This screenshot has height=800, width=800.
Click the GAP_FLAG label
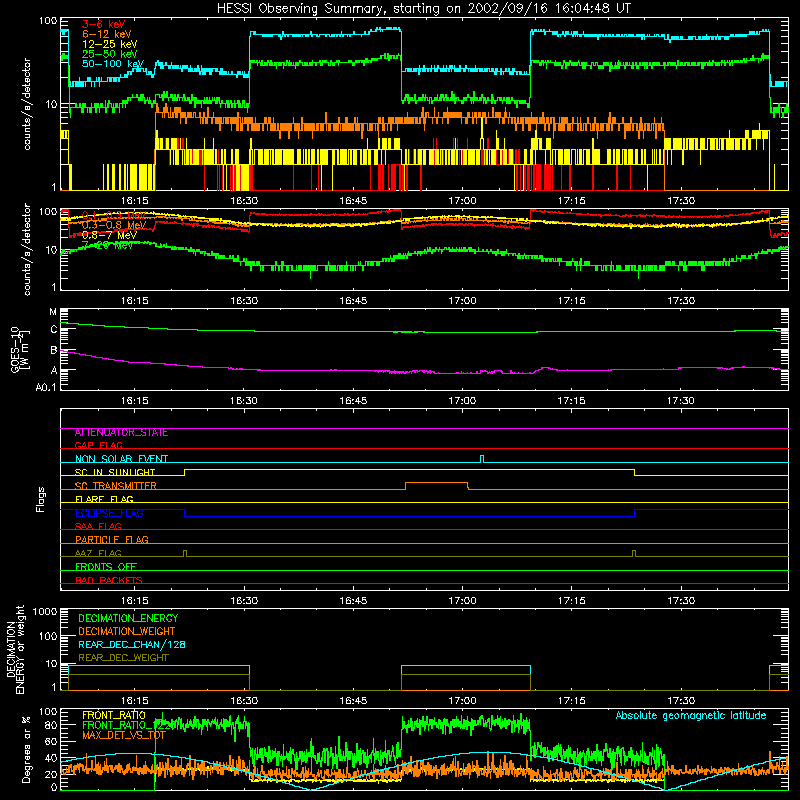click(98, 445)
